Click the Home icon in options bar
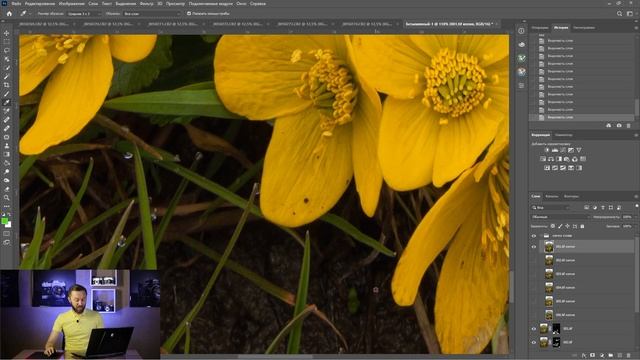 [9, 13]
